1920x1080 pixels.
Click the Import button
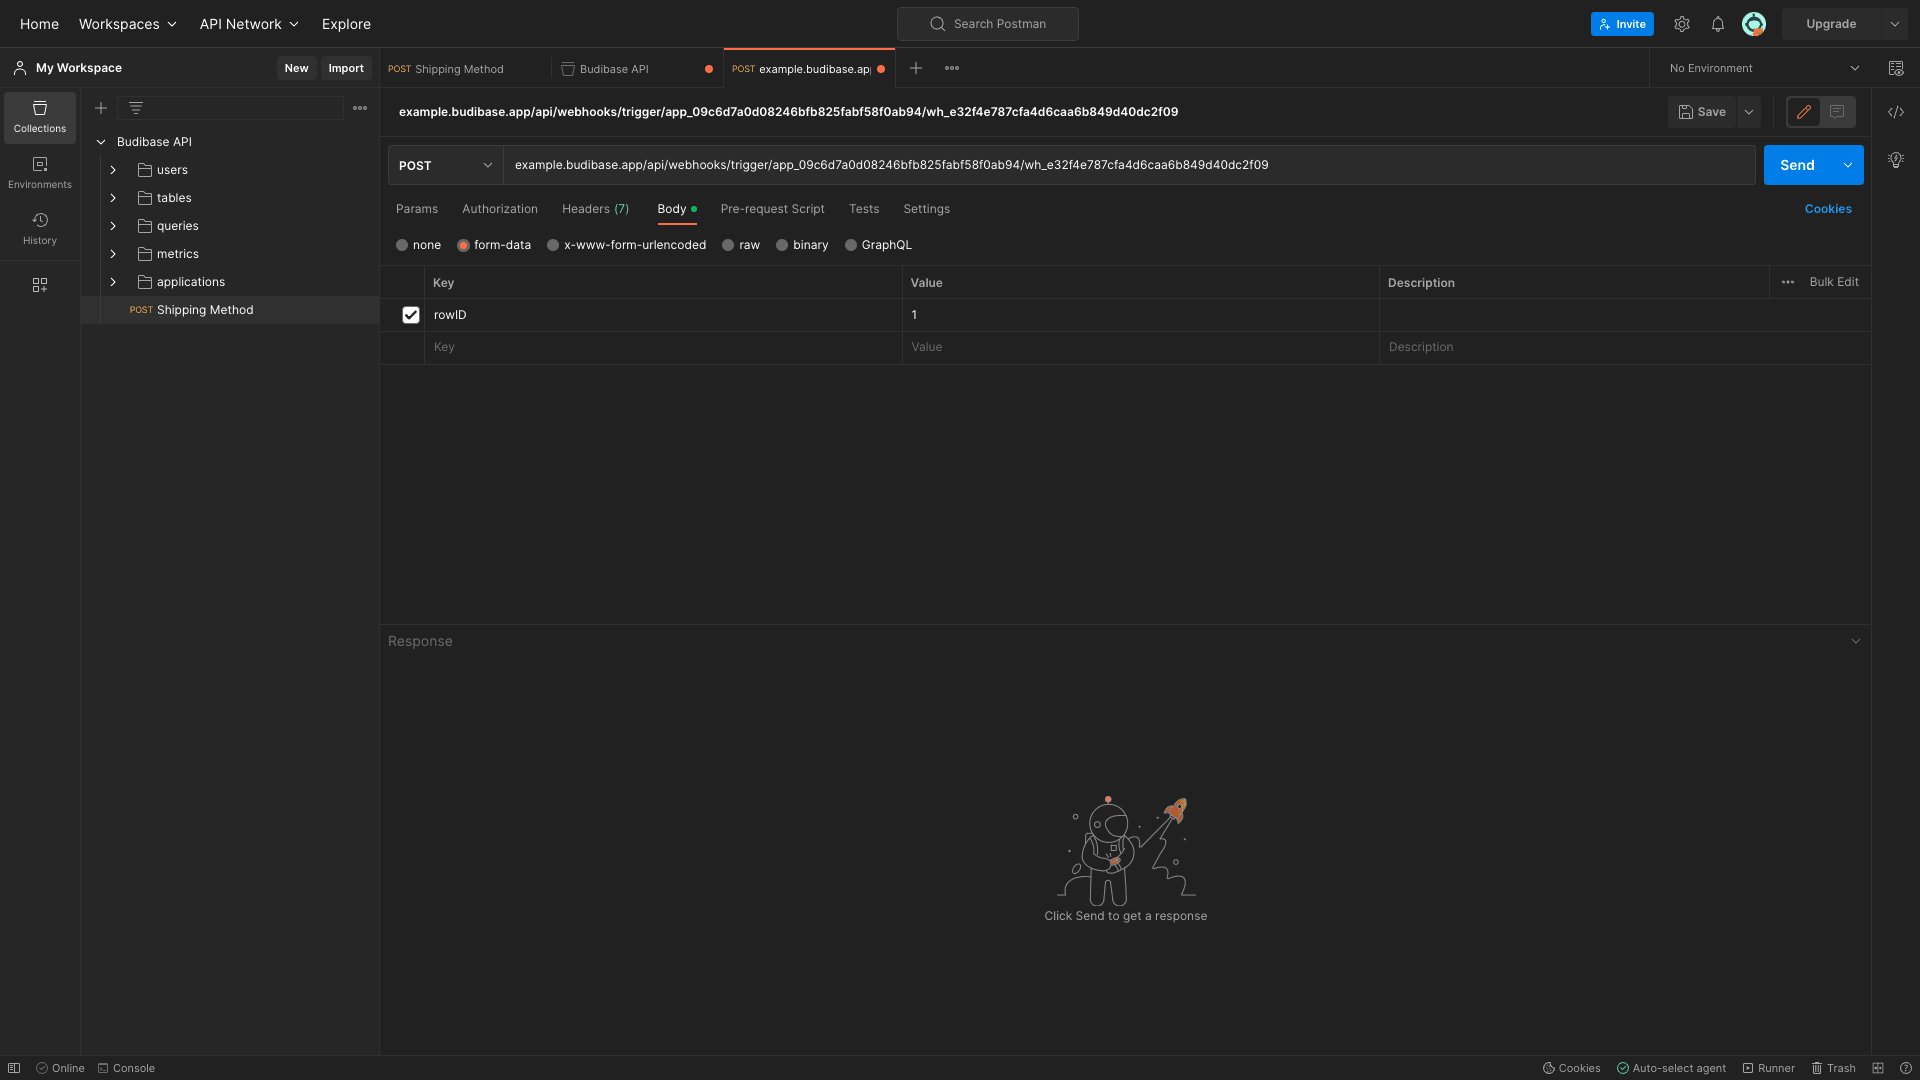pos(346,68)
